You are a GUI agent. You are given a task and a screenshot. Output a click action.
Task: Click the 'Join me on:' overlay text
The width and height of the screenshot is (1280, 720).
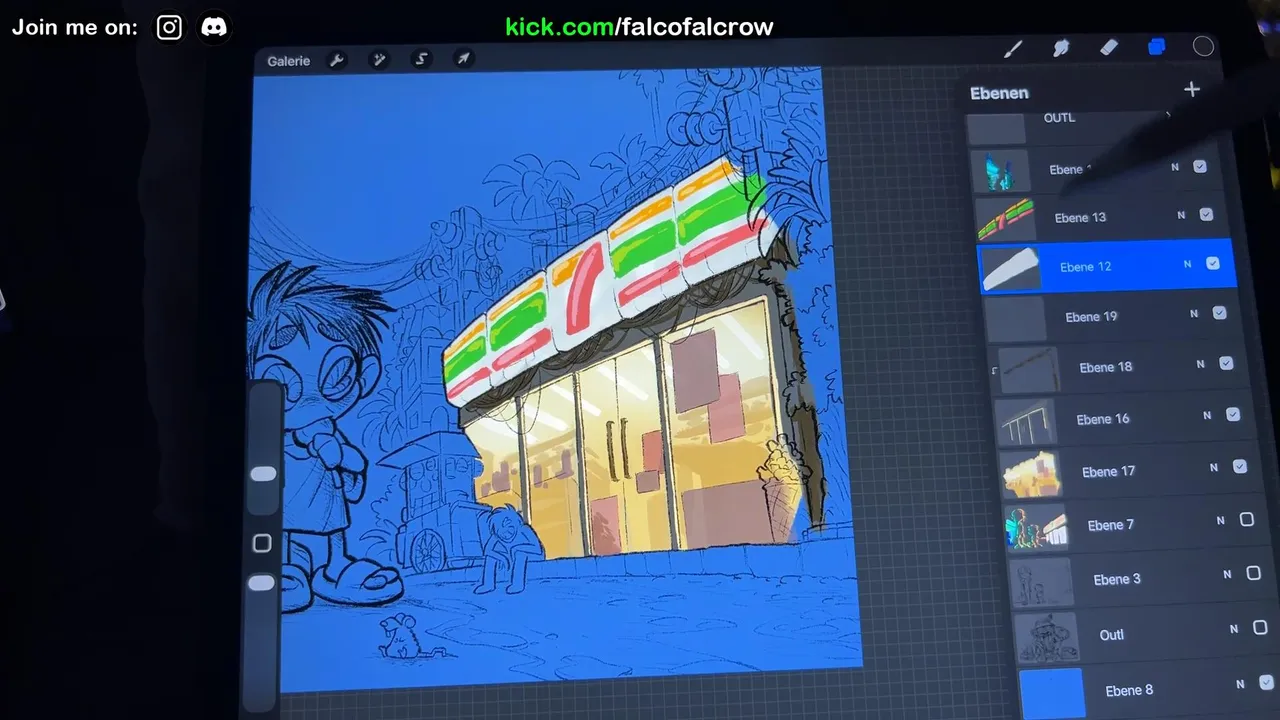[x=74, y=28]
